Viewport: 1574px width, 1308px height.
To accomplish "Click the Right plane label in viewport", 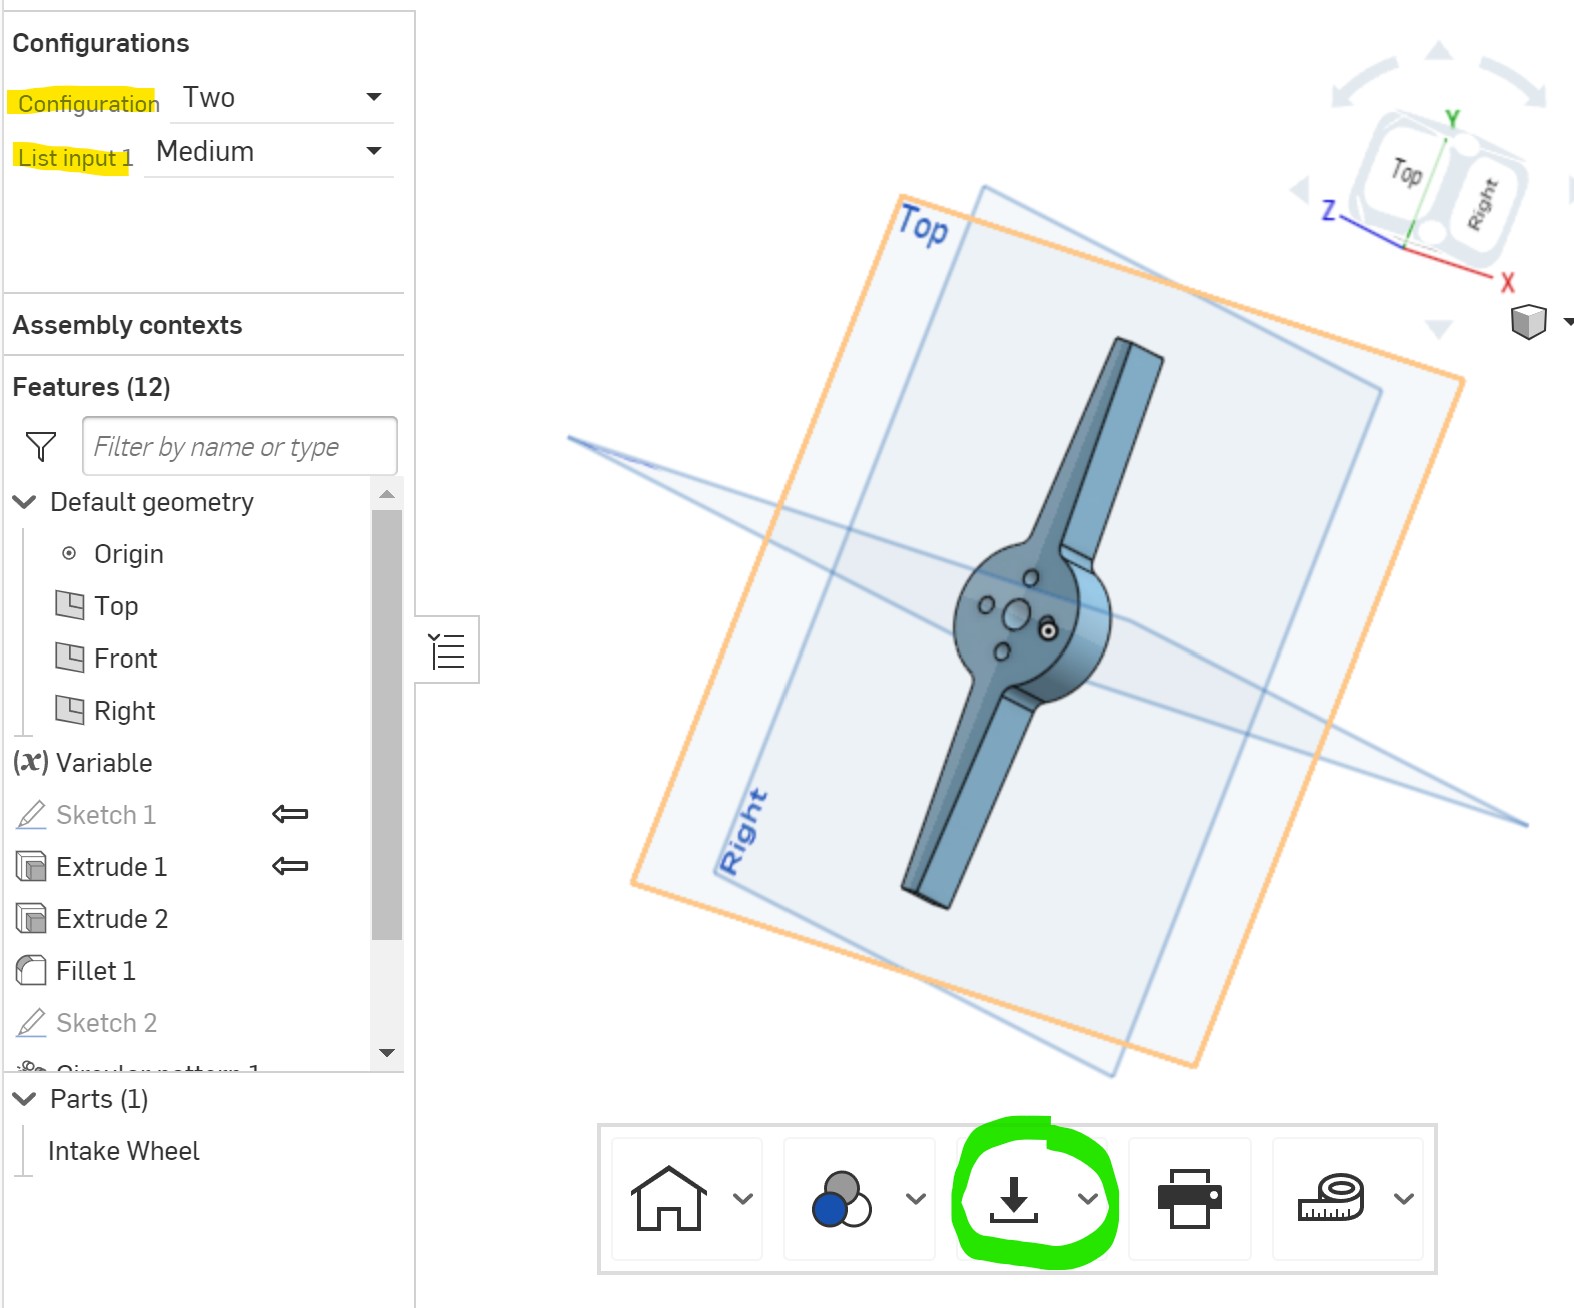I will pyautogui.click(x=745, y=832).
